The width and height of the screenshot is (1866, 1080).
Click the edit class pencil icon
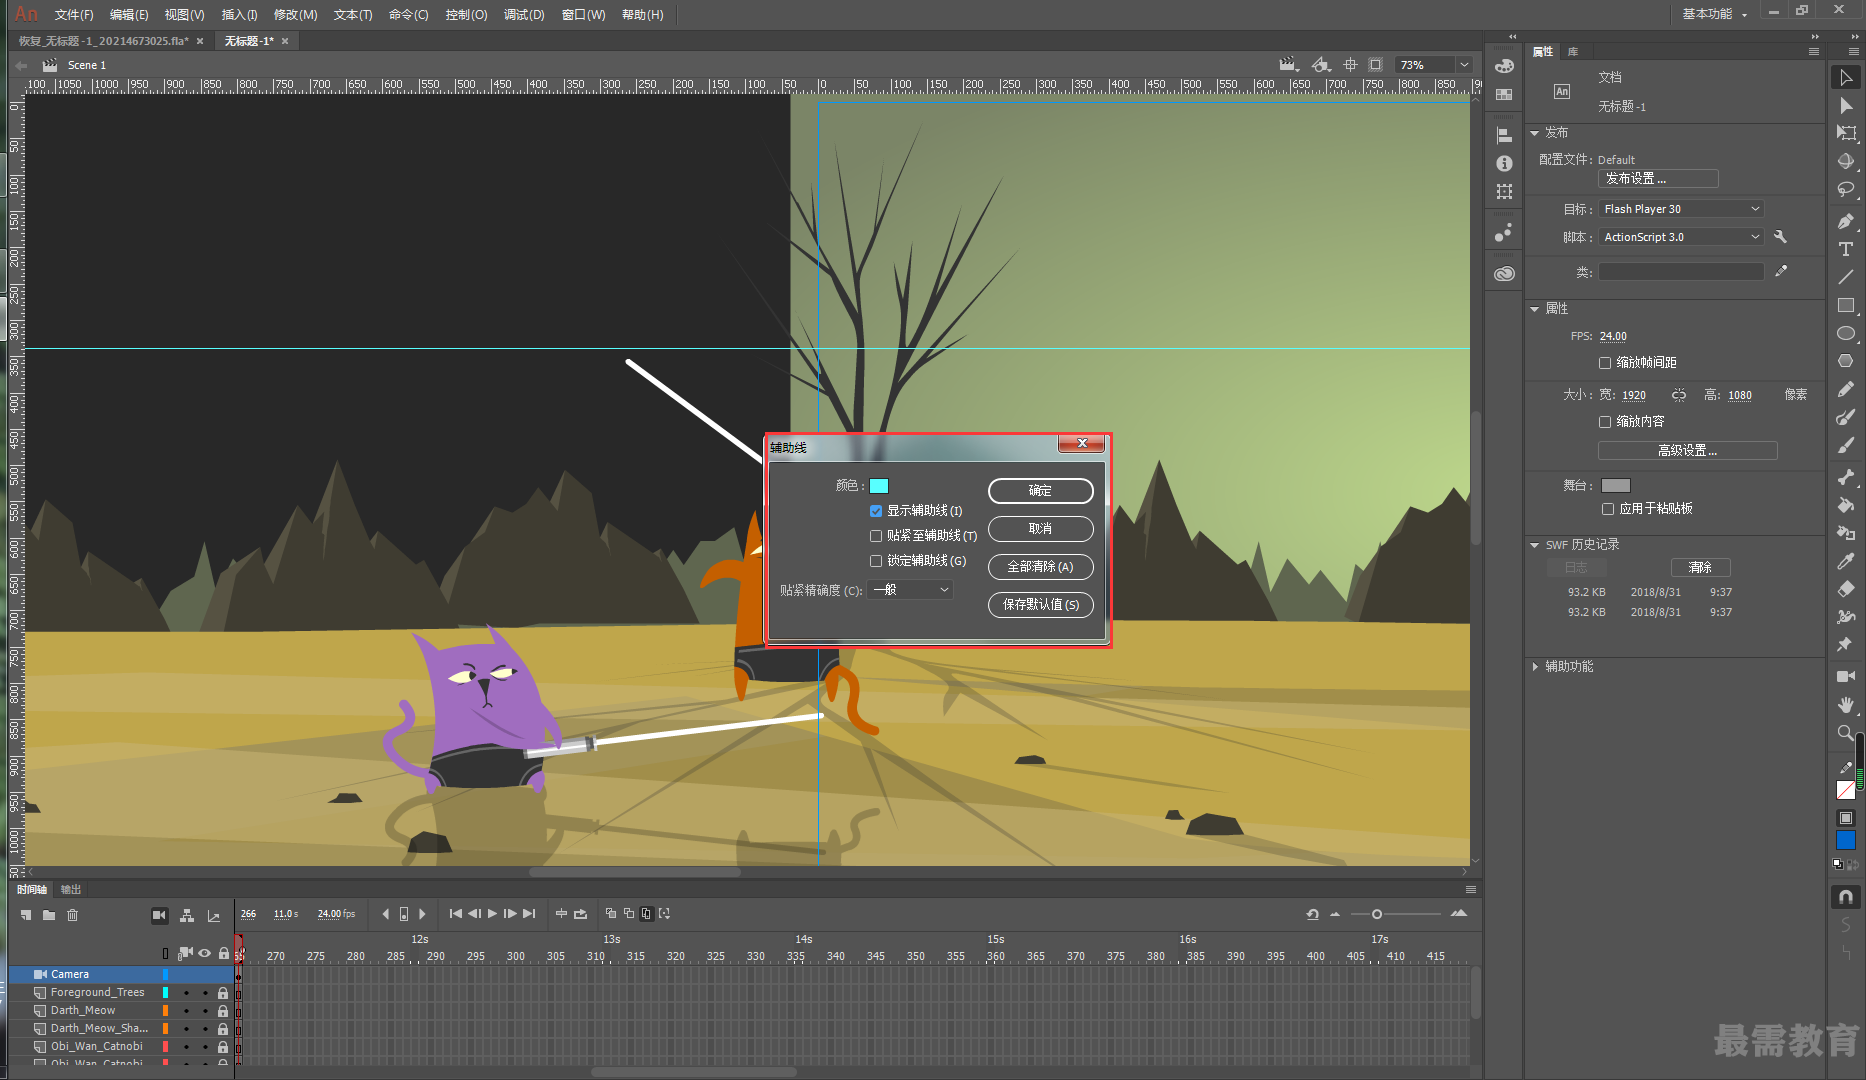[x=1781, y=271]
